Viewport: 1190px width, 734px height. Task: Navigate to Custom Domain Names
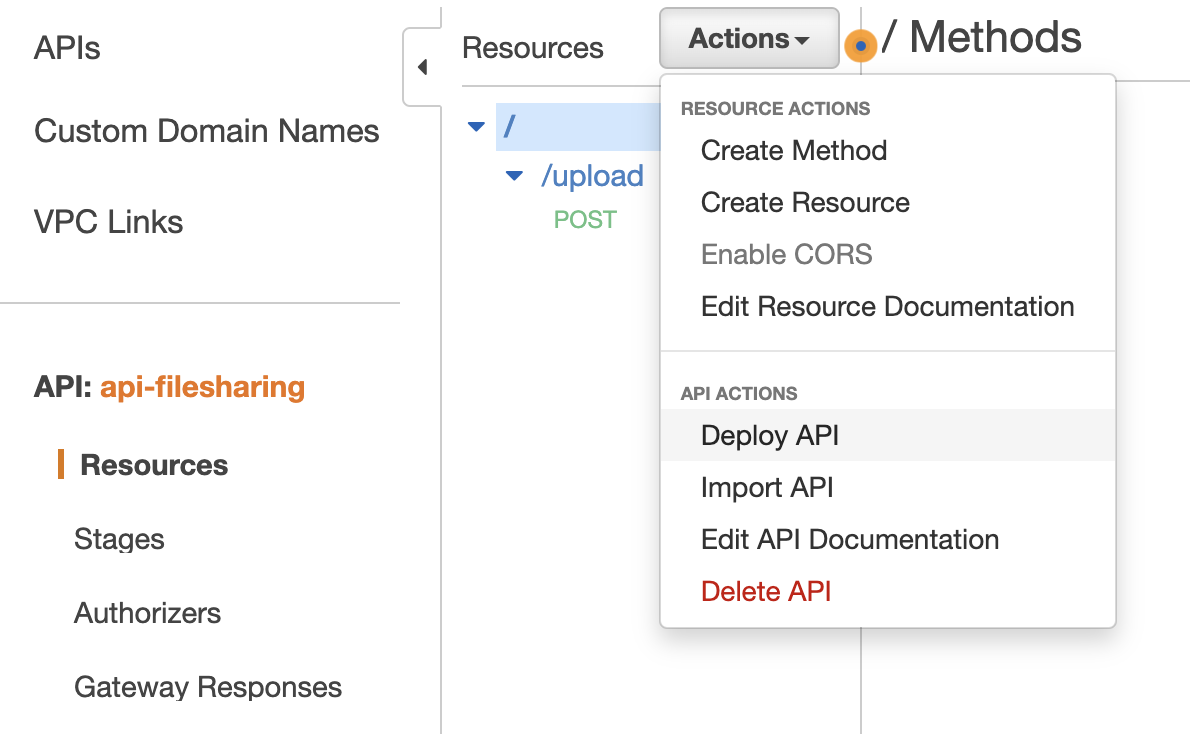point(206,130)
